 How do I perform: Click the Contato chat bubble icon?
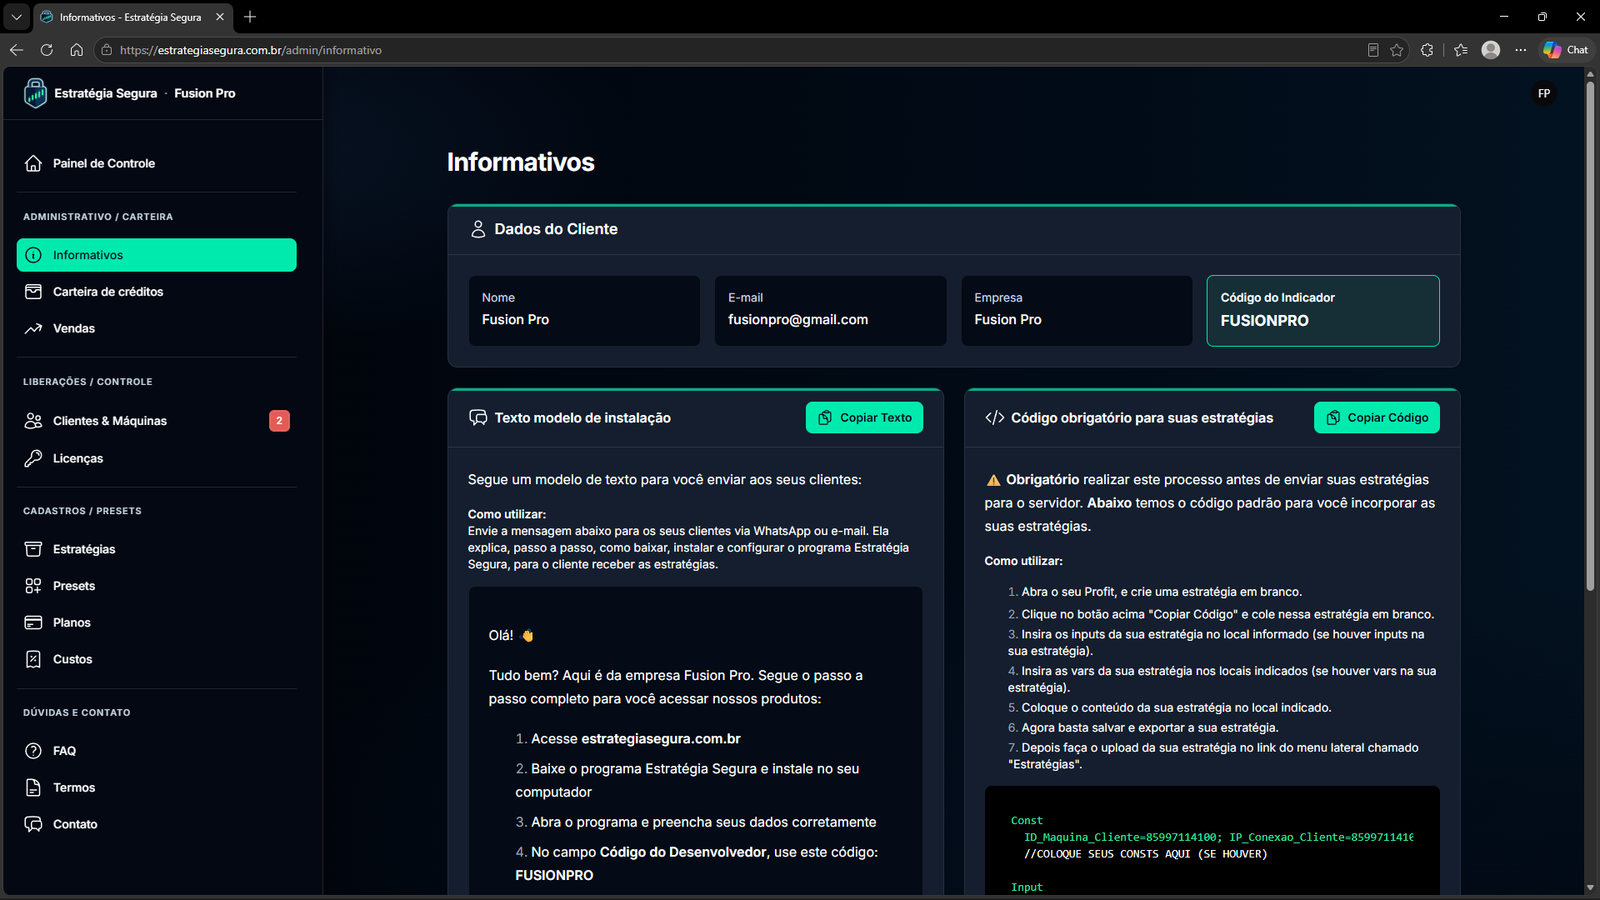click(33, 824)
